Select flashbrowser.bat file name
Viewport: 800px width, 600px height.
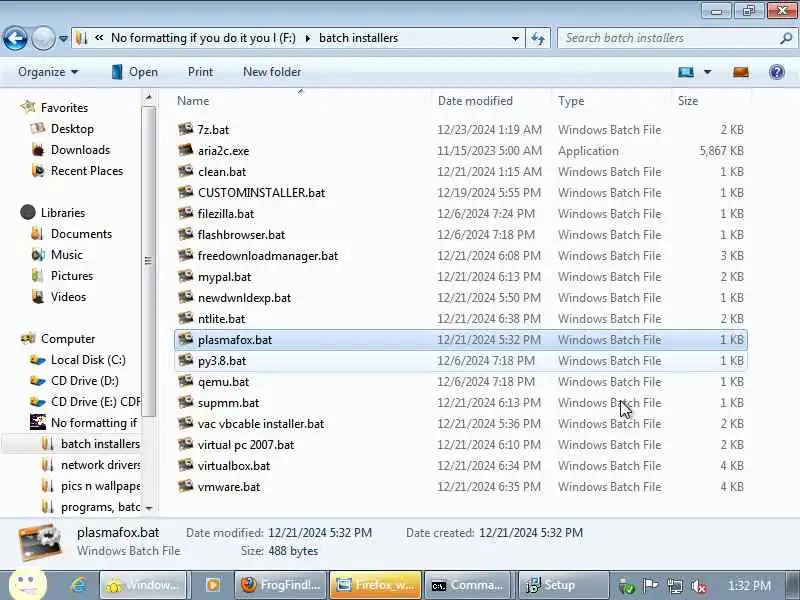(x=241, y=235)
